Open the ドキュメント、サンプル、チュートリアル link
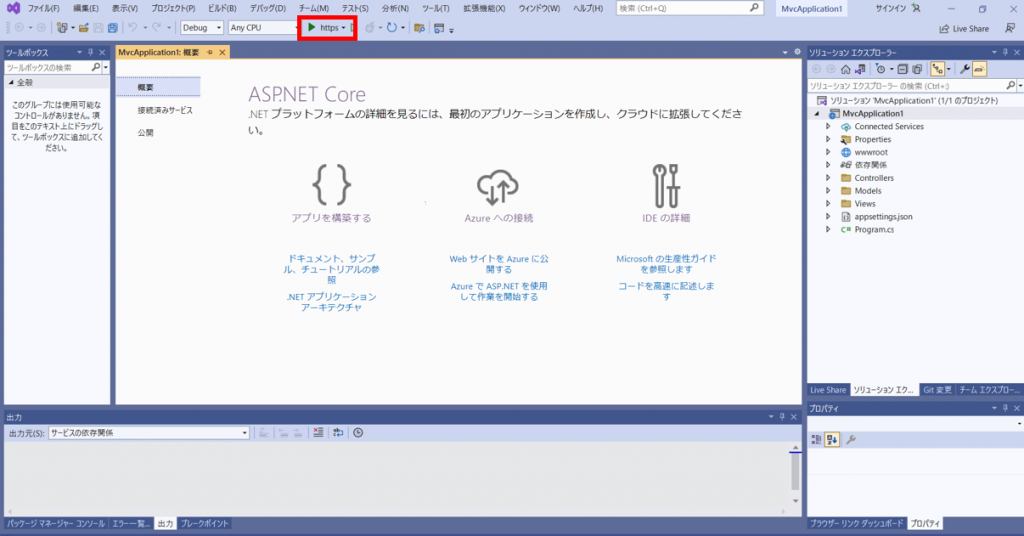This screenshot has width=1024, height=536. 332,269
